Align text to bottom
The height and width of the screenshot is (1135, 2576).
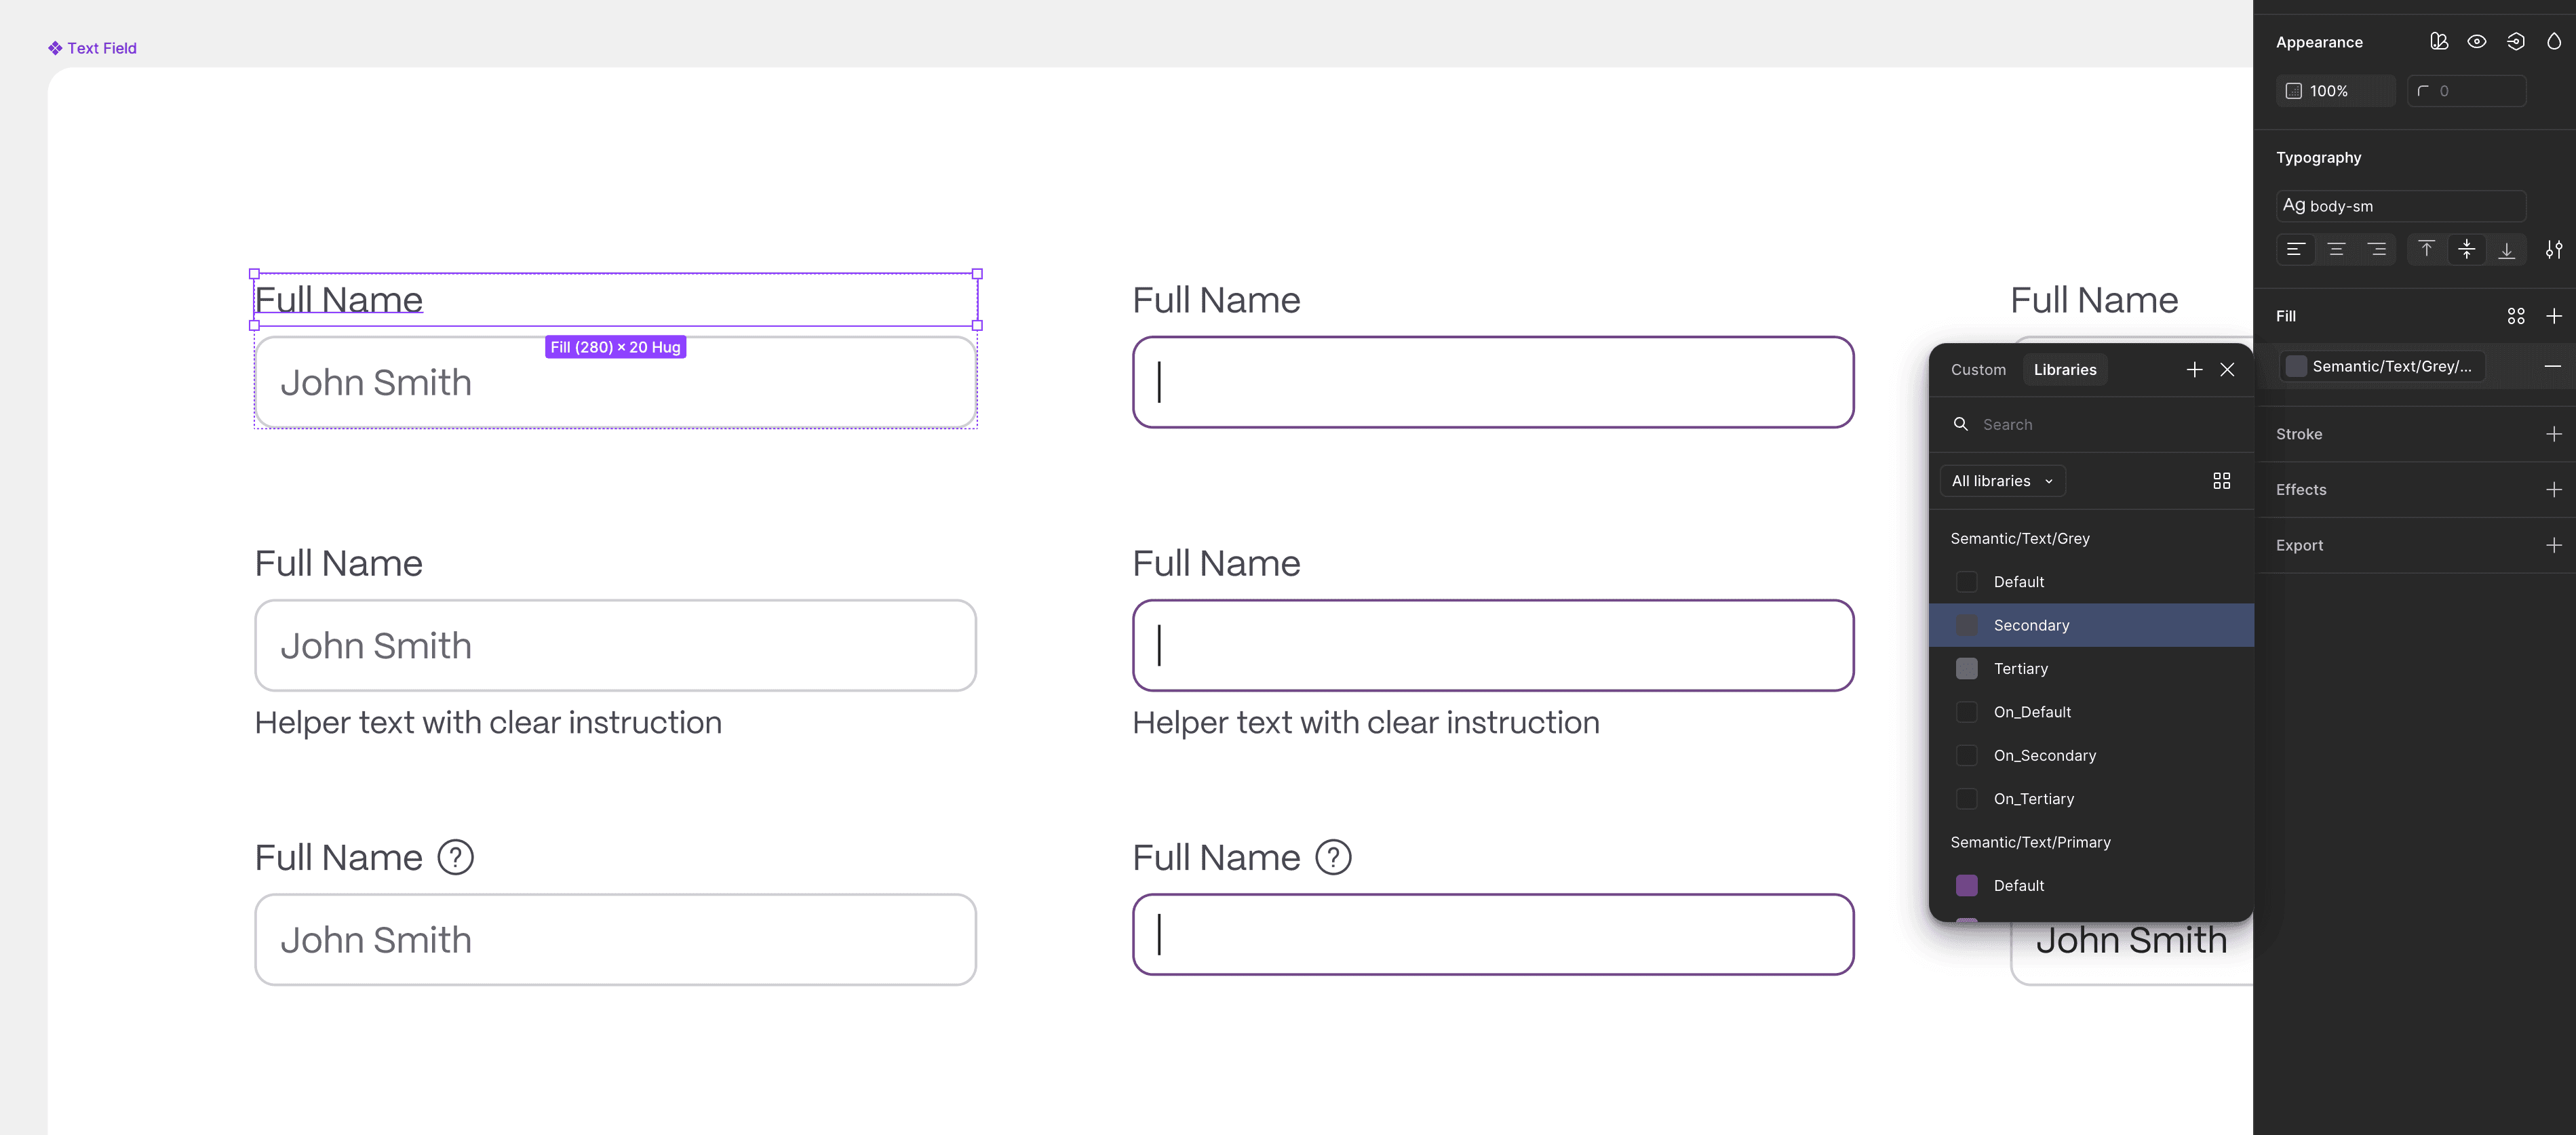[x=2506, y=249]
